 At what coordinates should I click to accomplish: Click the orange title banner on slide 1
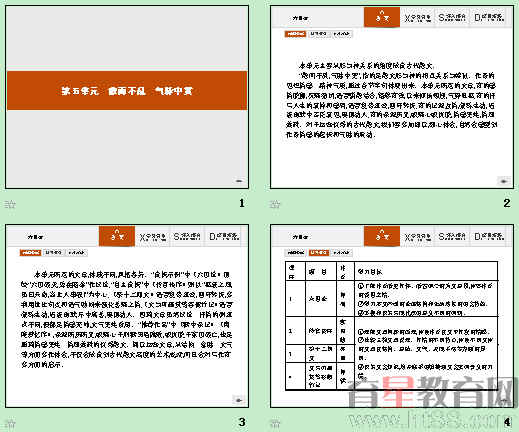tap(127, 90)
